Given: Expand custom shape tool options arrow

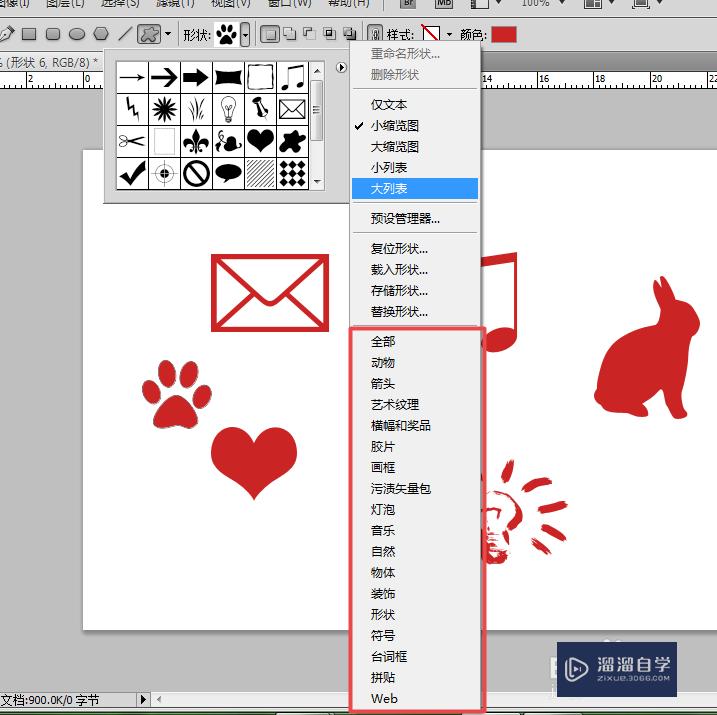Looking at the screenshot, I should 167,35.
